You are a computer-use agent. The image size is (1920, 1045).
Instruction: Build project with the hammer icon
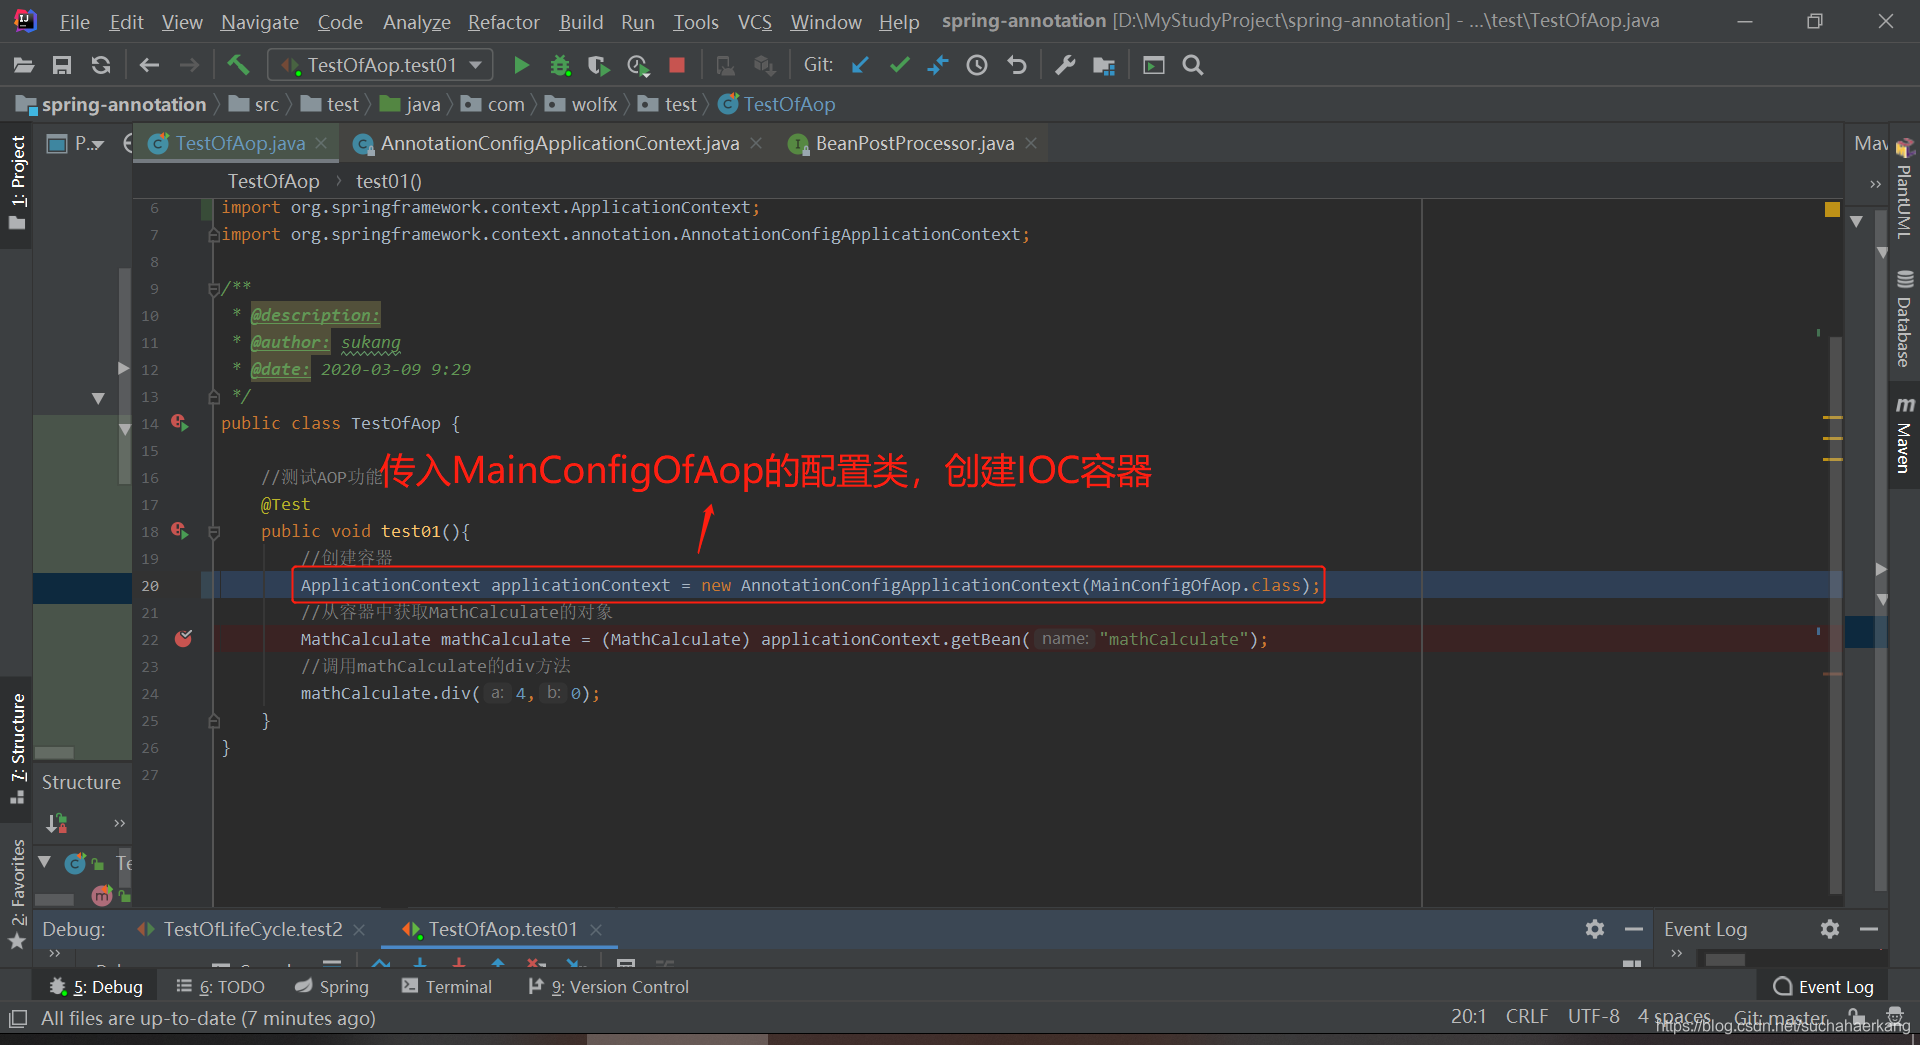tap(238, 65)
